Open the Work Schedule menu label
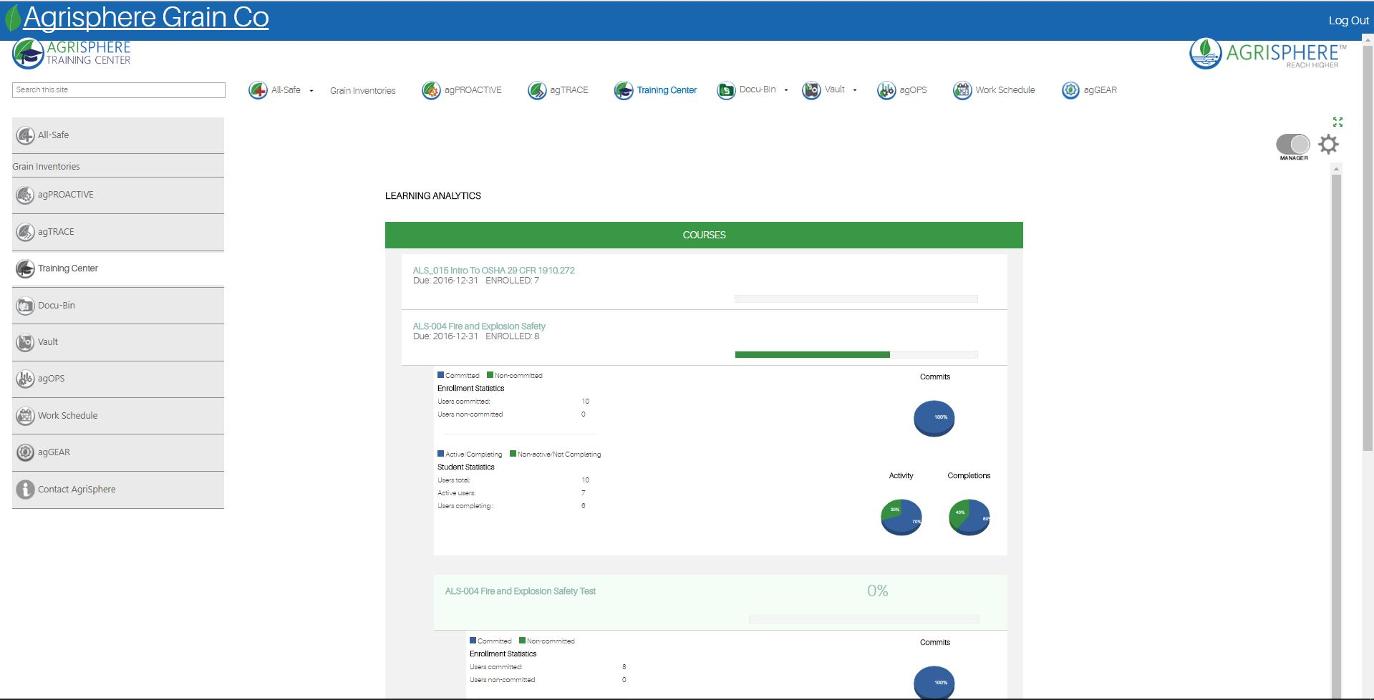1374x700 pixels. (1005, 90)
